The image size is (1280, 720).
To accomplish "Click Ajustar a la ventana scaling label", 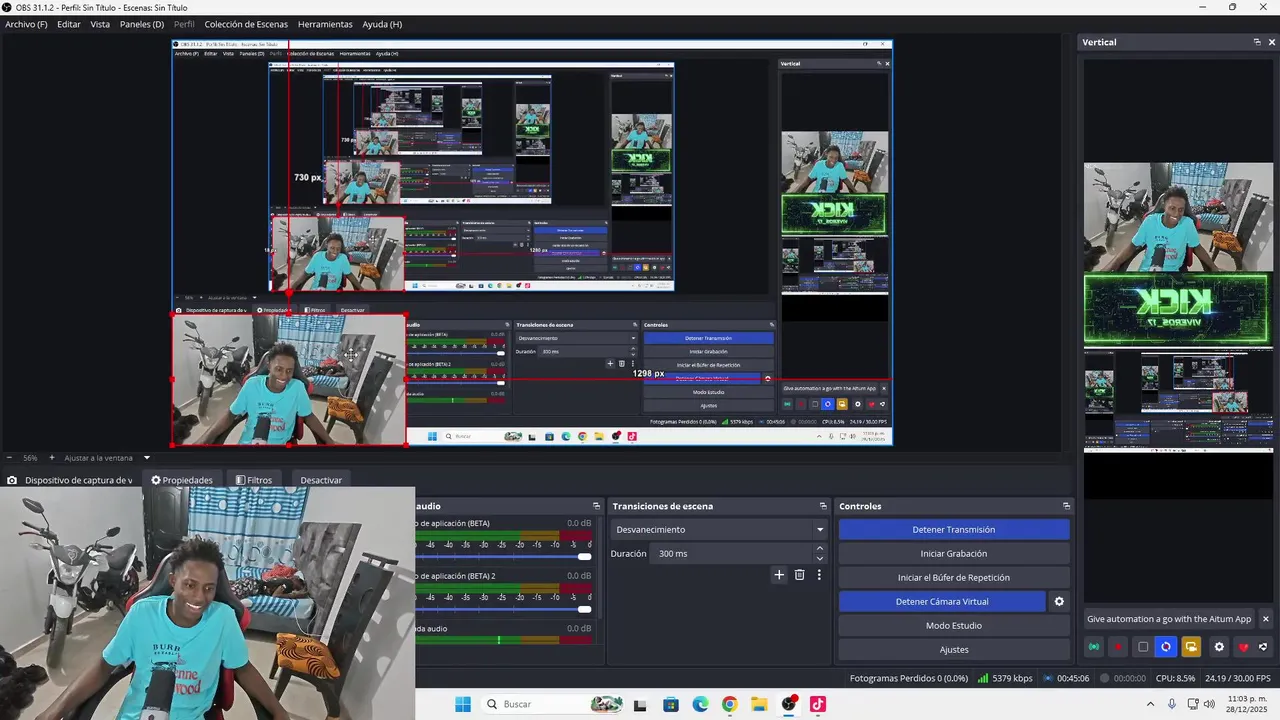I will click(x=98, y=458).
